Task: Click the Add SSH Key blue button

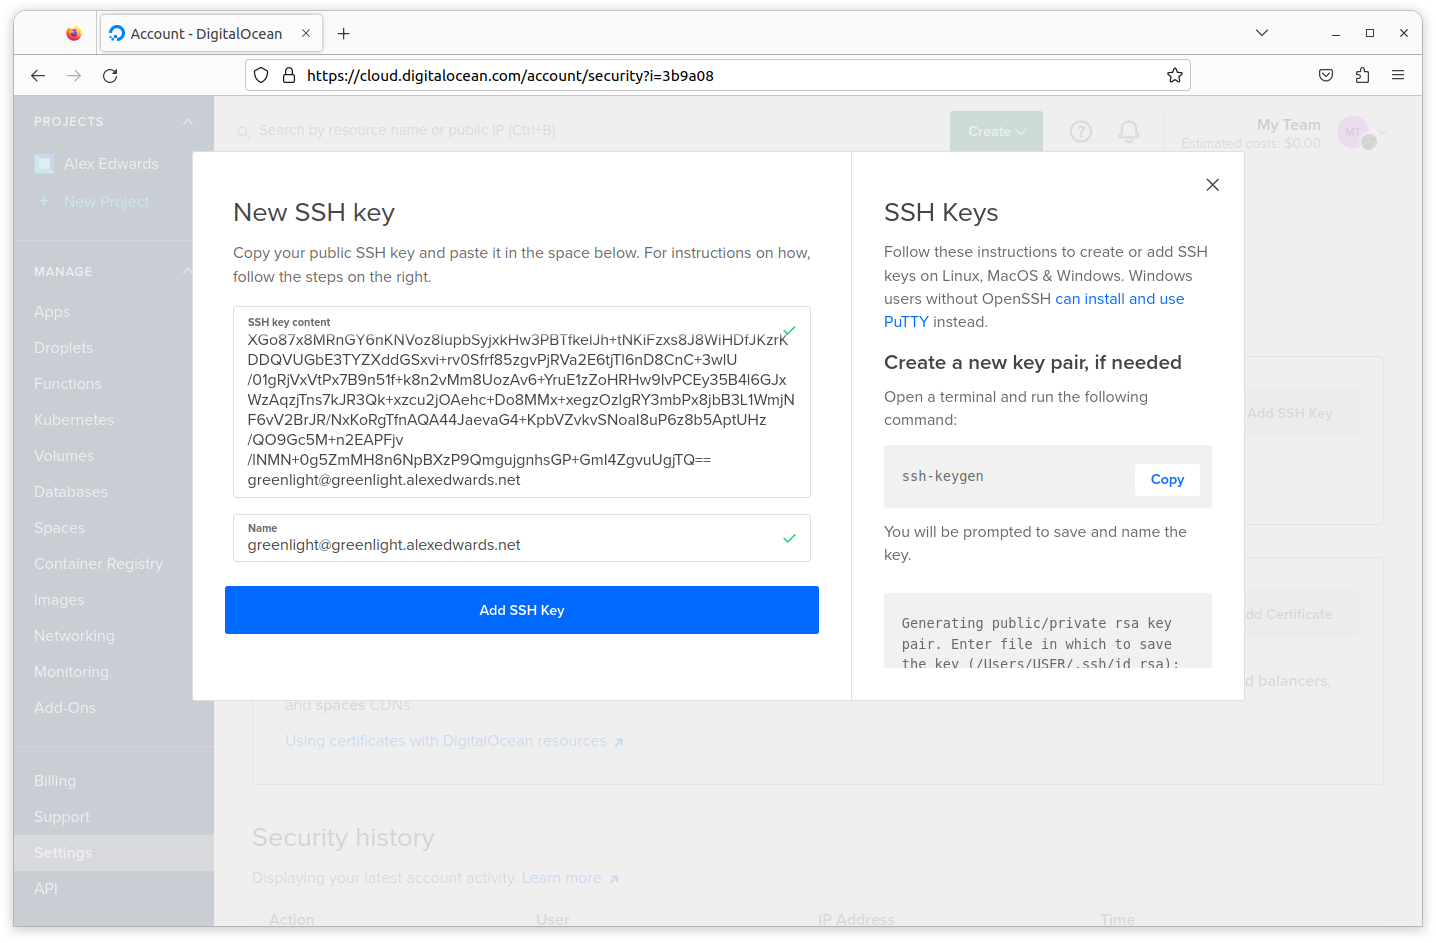Action: coord(521,610)
